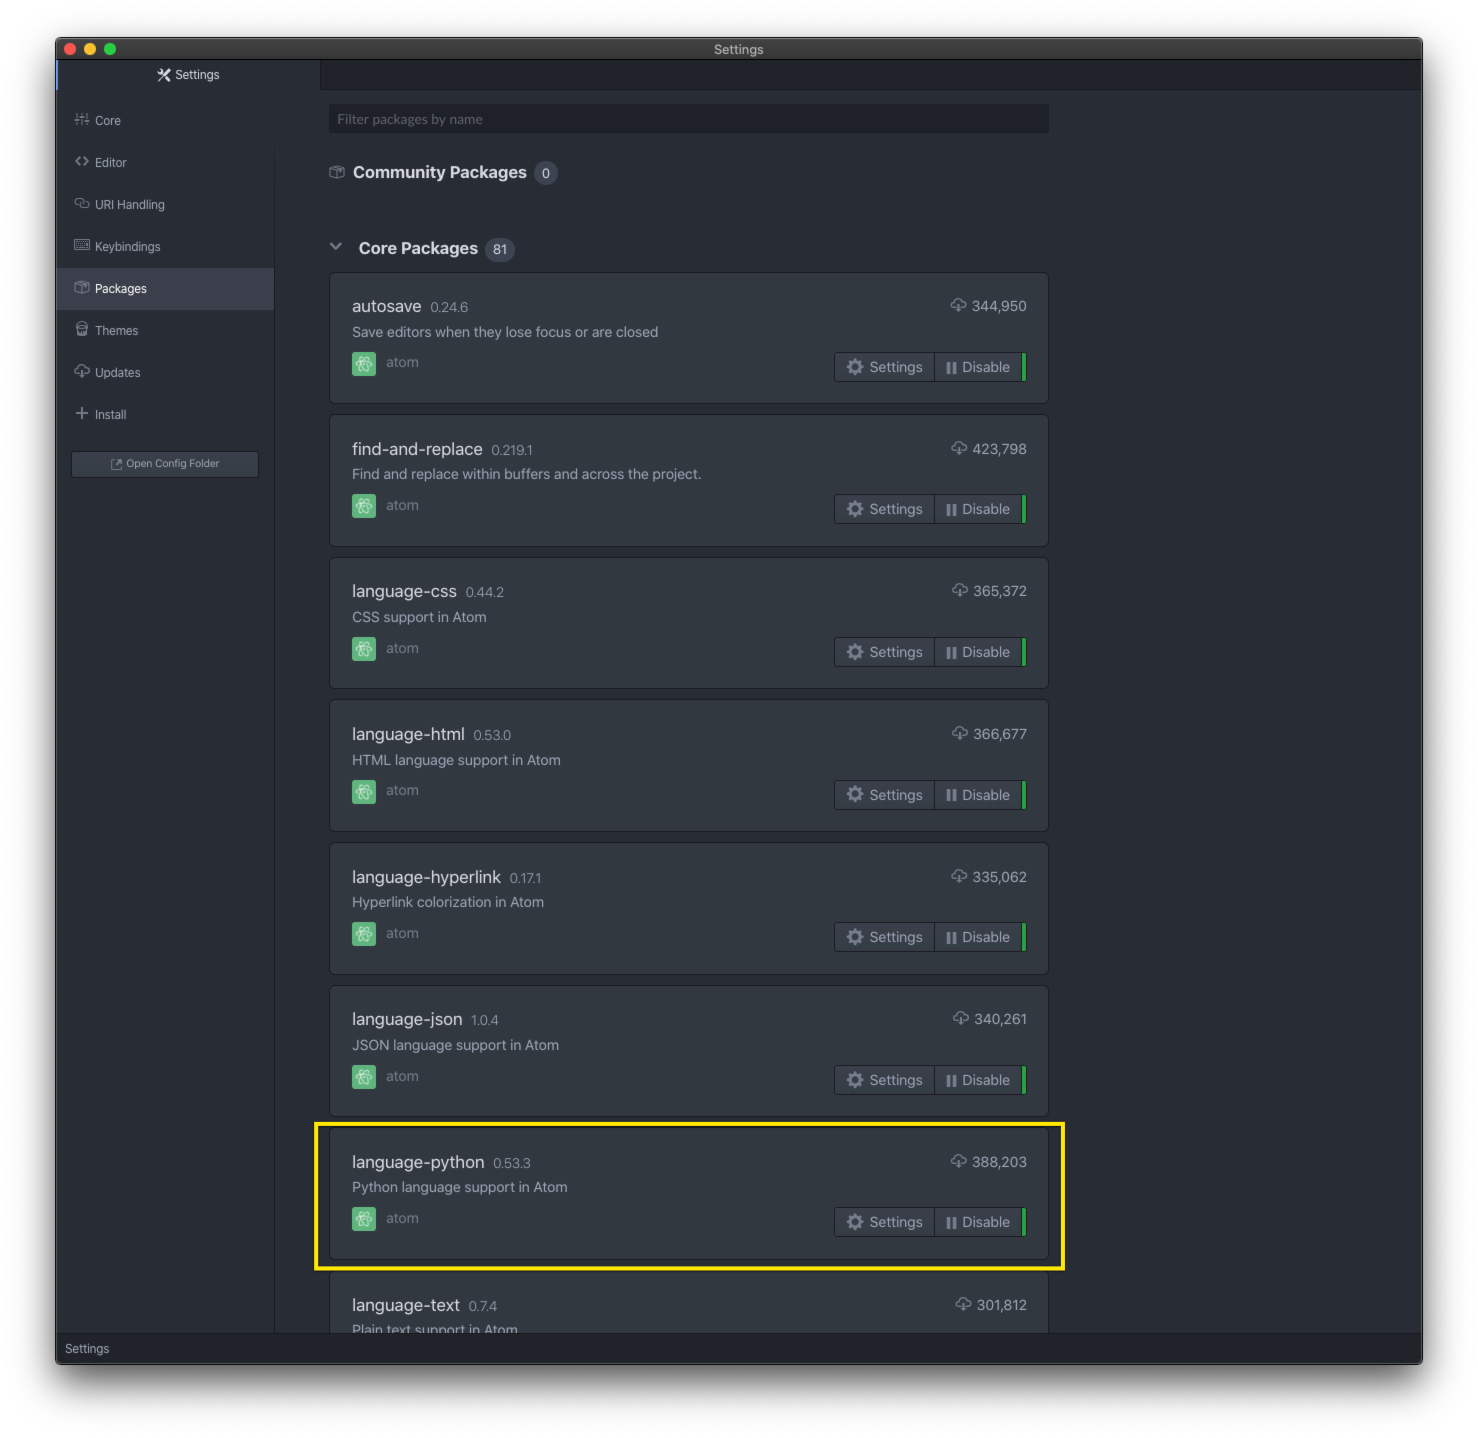Open the Keybindings section
This screenshot has width=1478, height=1438.
coord(165,246)
